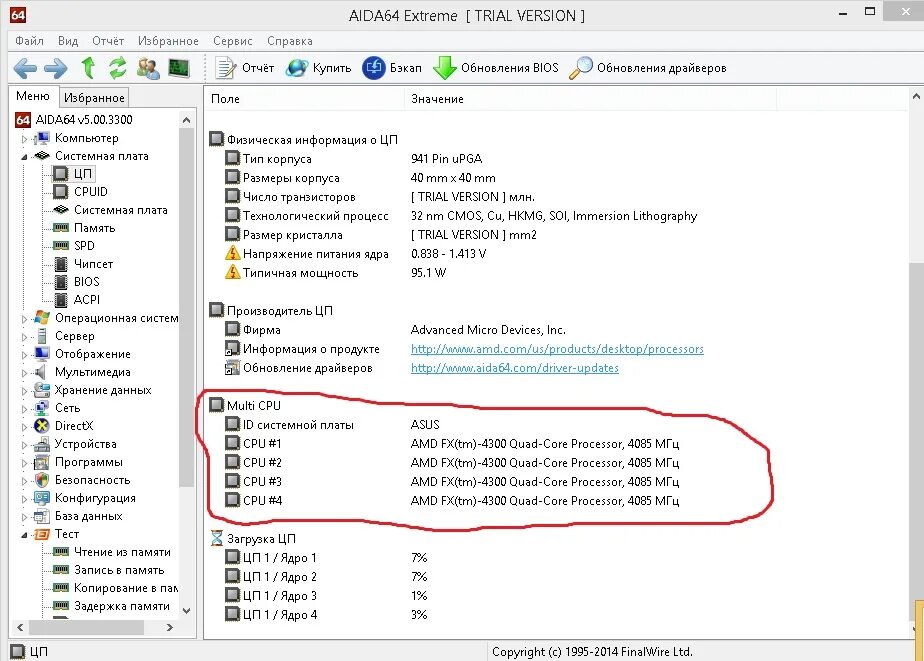This screenshot has height=661, width=924.
Task: Open the Вид menu
Action: 68,41
